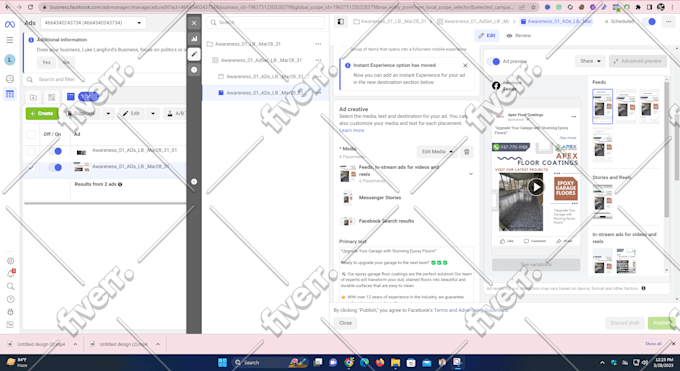This screenshot has width=680, height=371.
Task: Select campaign Awareness_01_LB_Mar28_31 in tree
Action: click(248, 44)
